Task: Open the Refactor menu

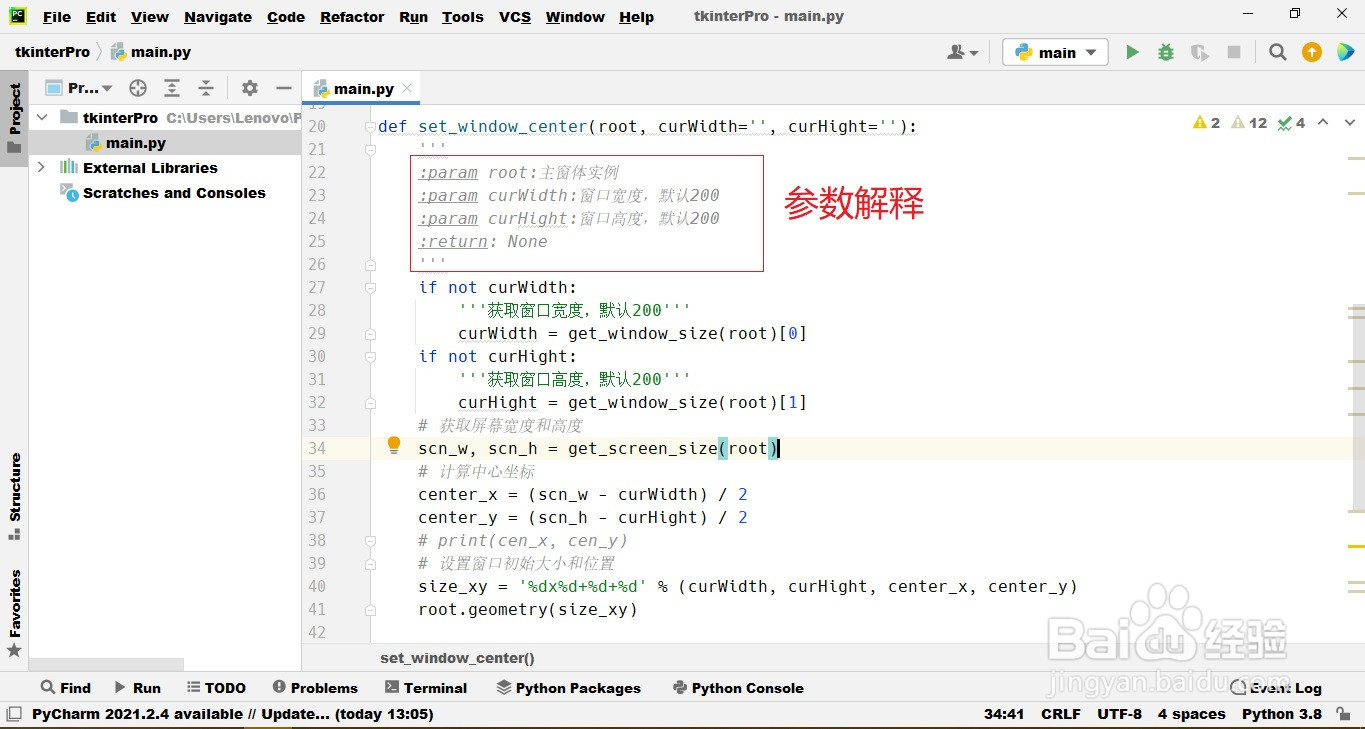Action: tap(351, 17)
